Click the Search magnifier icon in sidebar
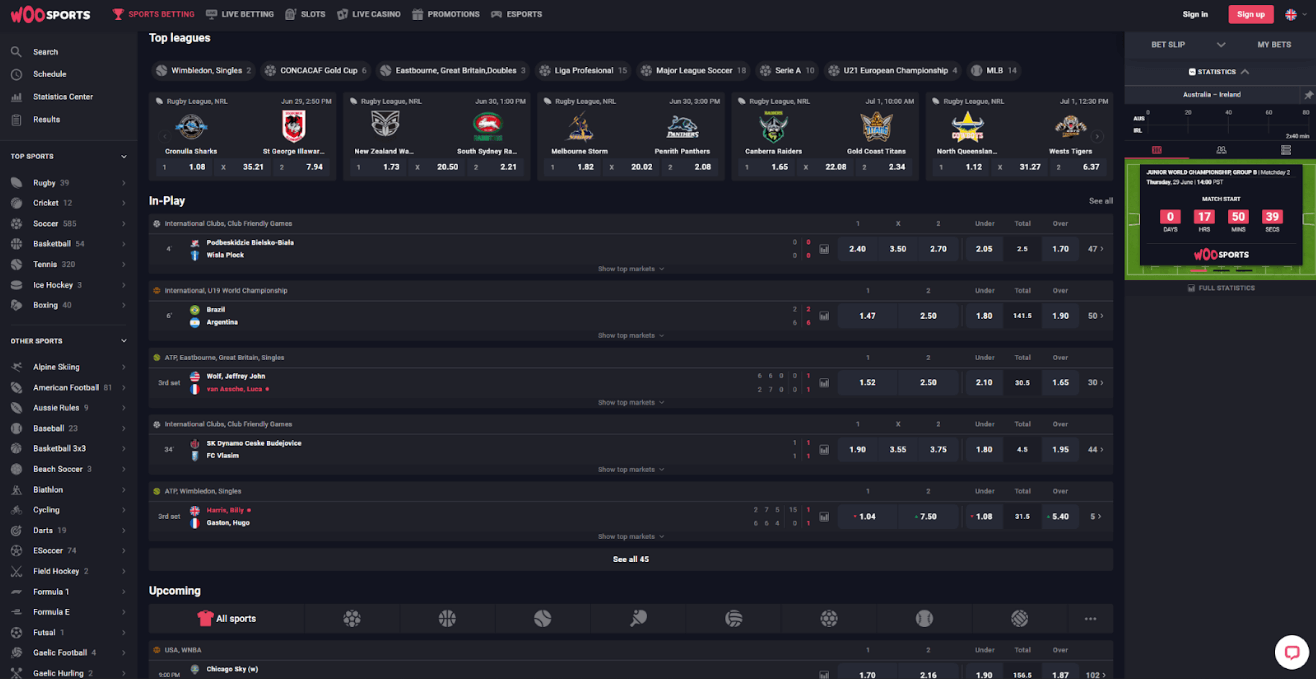 [x=16, y=52]
